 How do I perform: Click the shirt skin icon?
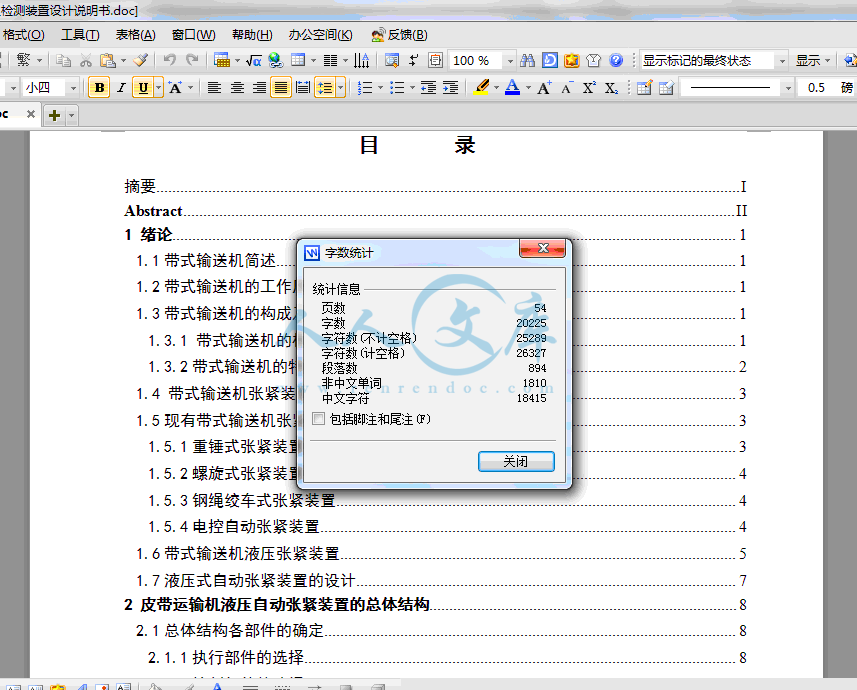tap(594, 60)
